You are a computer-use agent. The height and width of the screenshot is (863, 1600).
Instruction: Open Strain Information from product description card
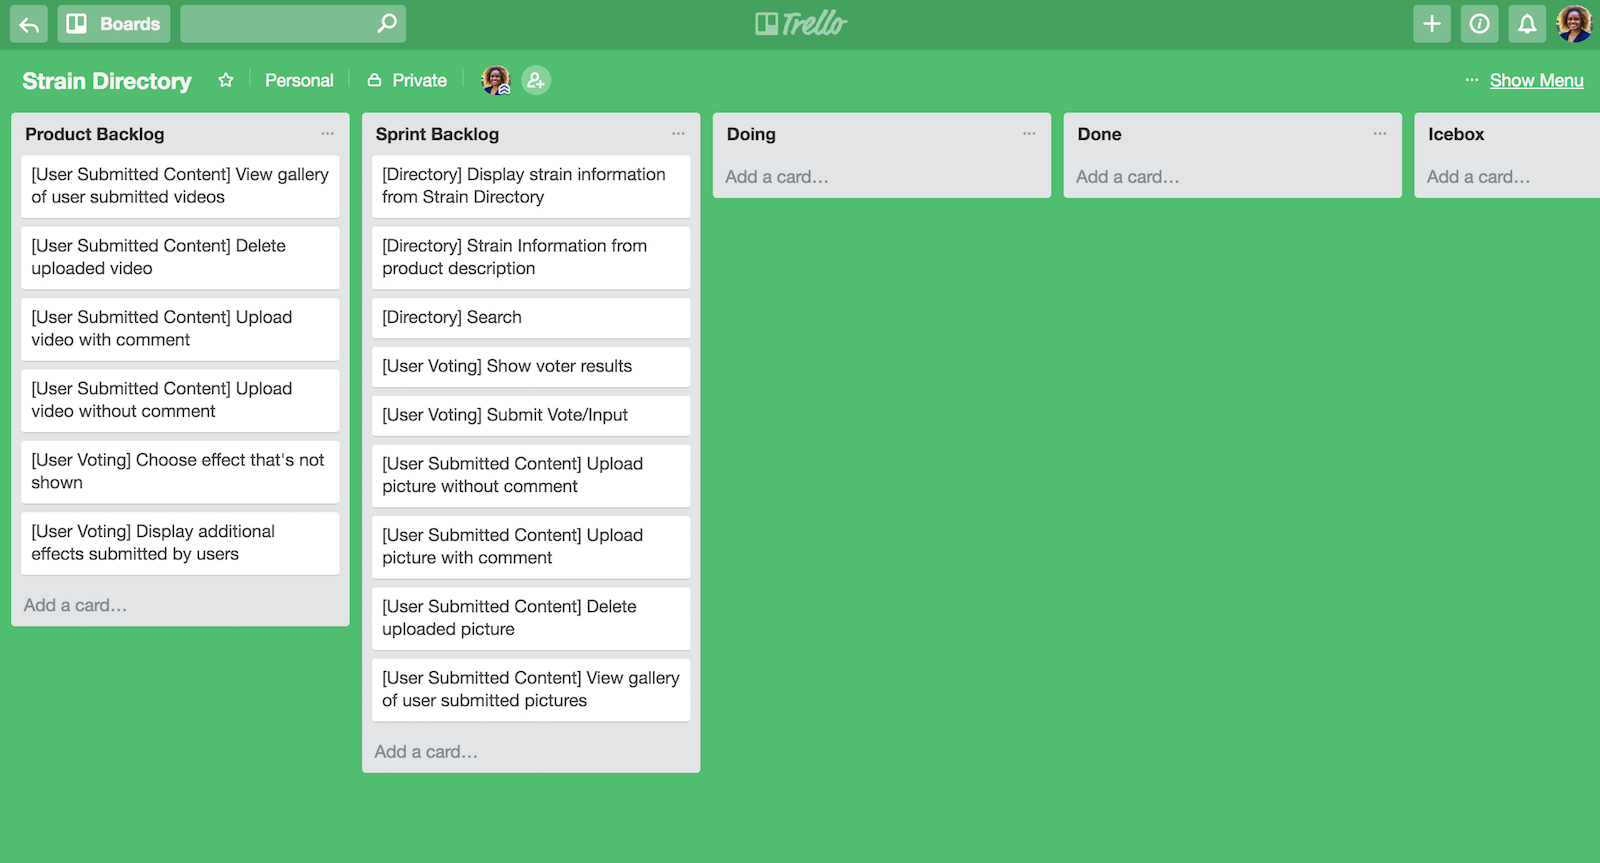531,257
